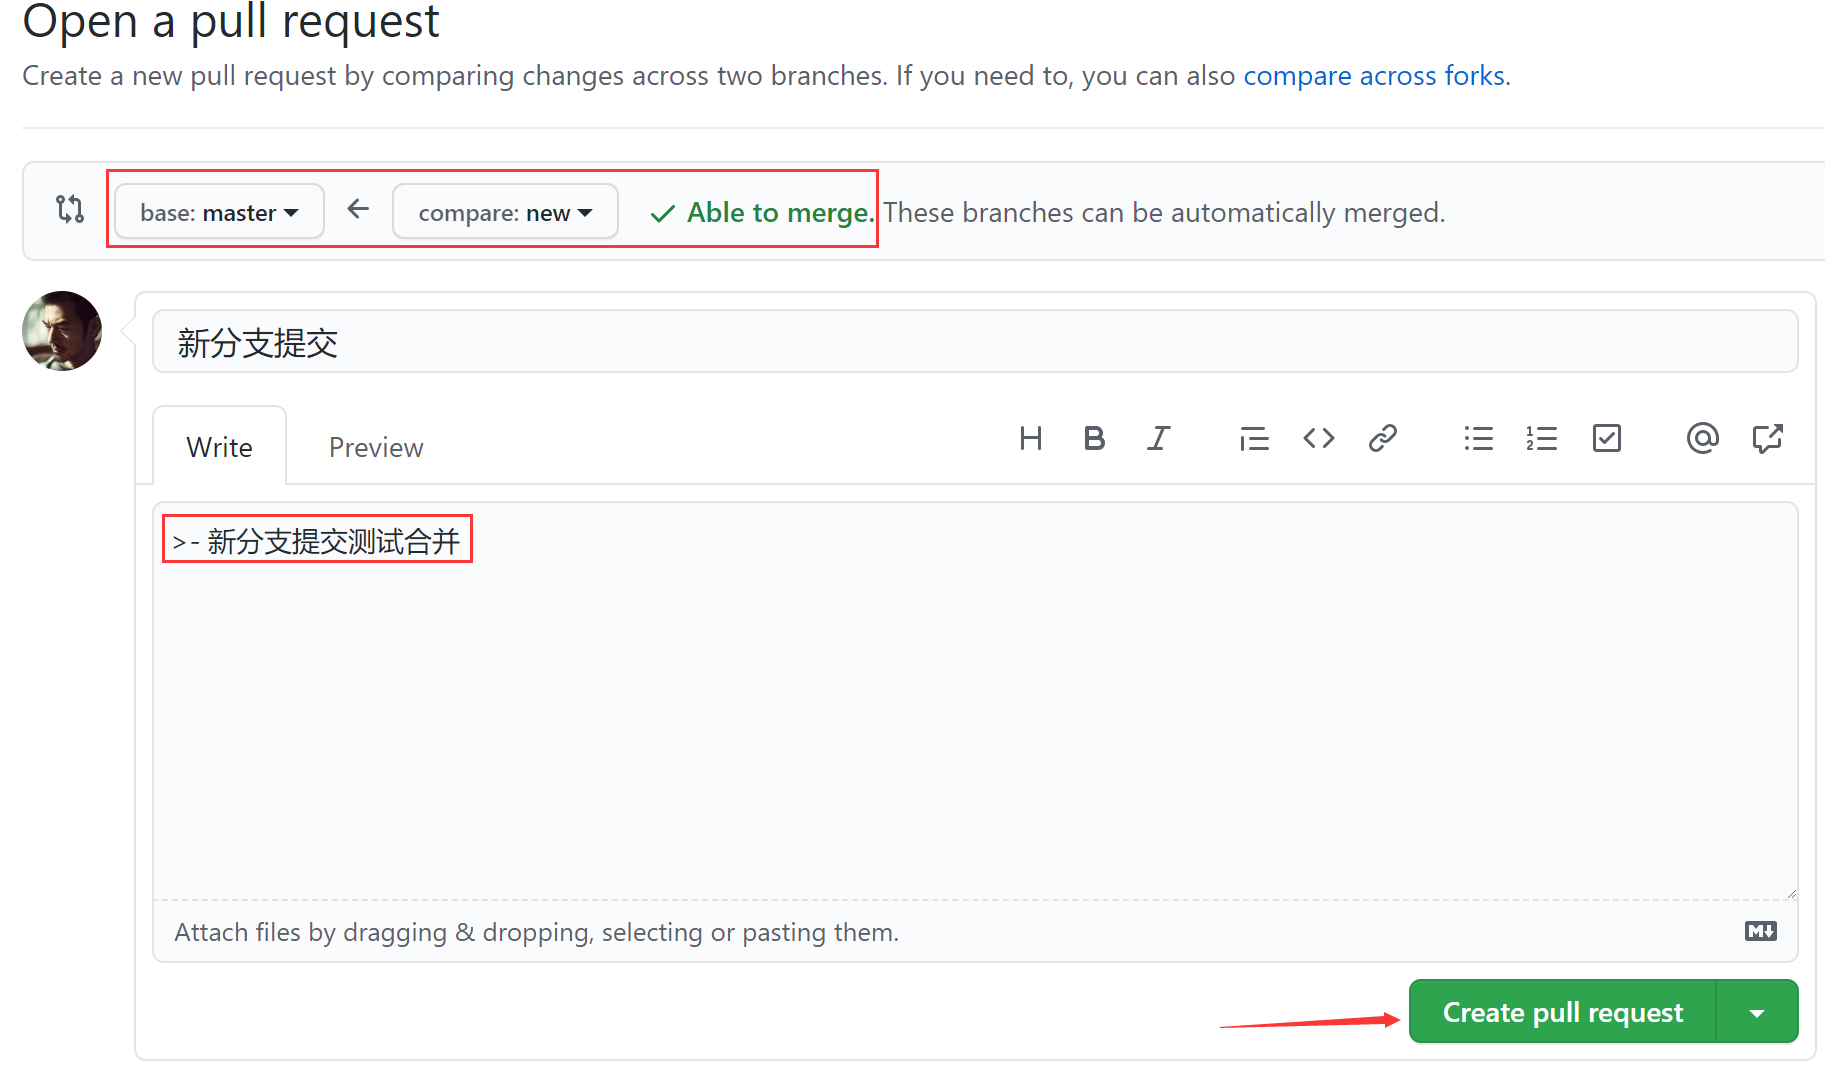Click the cross-reference issue icon
This screenshot has height=1067, width=1825.
[1767, 439]
